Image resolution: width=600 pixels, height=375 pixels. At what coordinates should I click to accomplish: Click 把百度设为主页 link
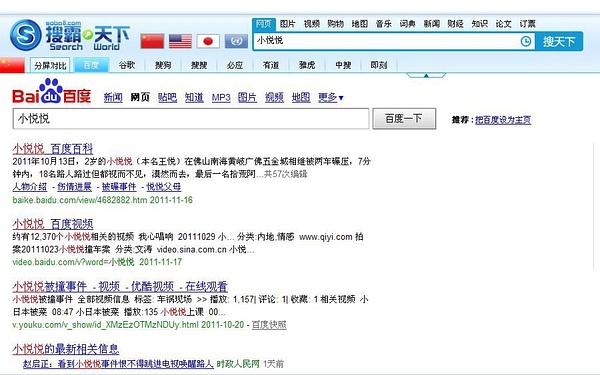click(x=503, y=120)
